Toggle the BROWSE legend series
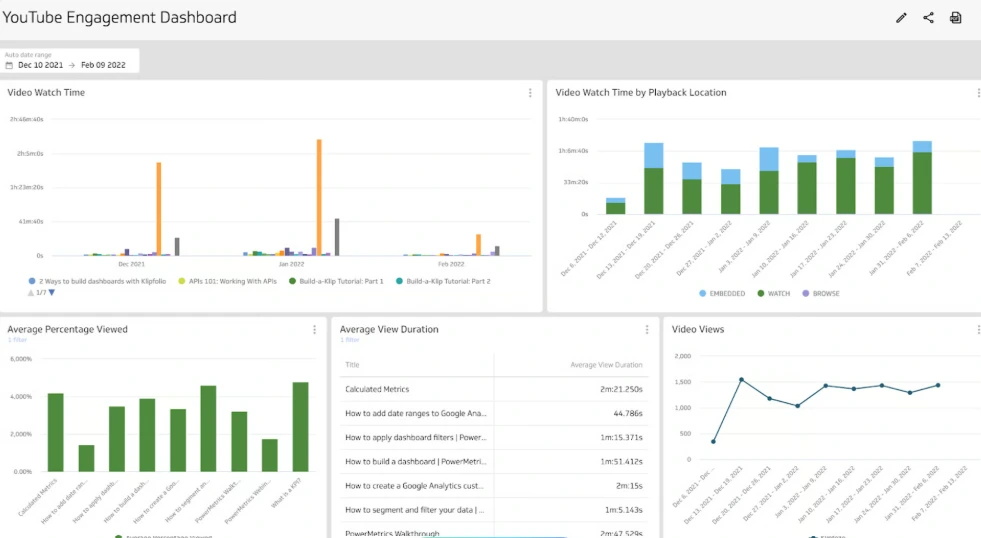981x538 pixels. click(820, 294)
